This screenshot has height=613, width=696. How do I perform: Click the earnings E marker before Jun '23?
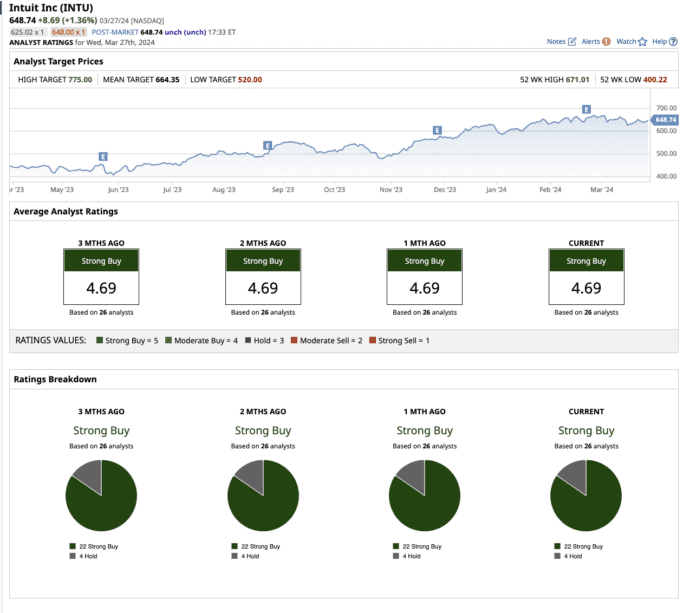click(103, 156)
